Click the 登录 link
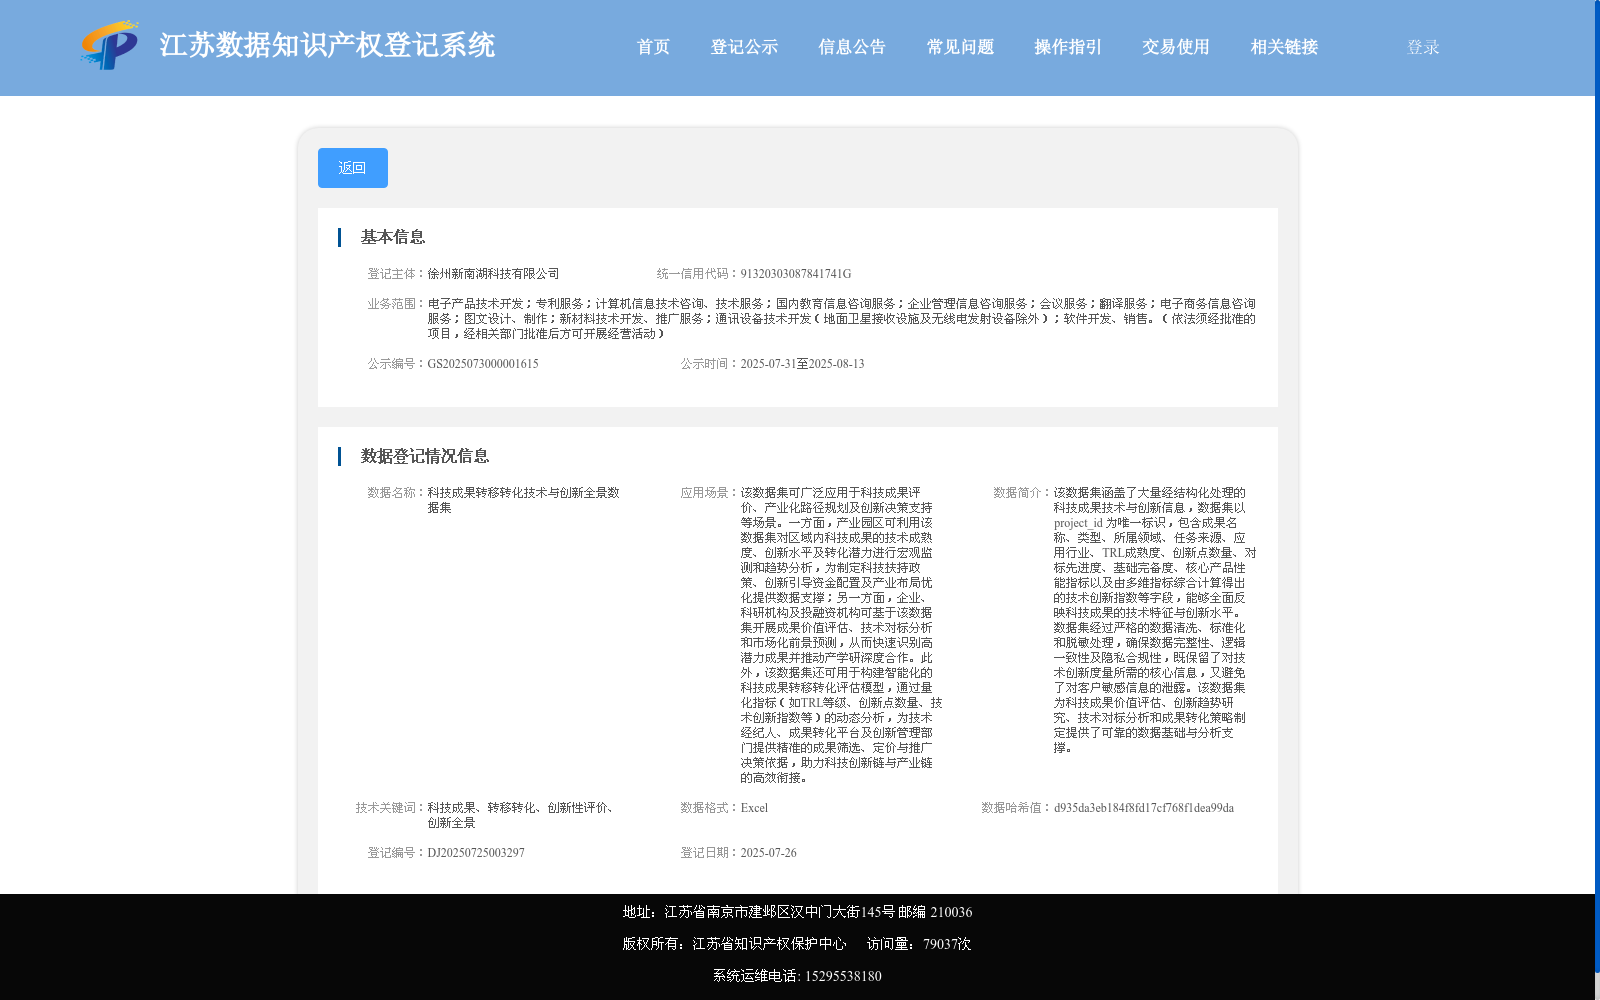This screenshot has width=1600, height=1000. 1423,47
